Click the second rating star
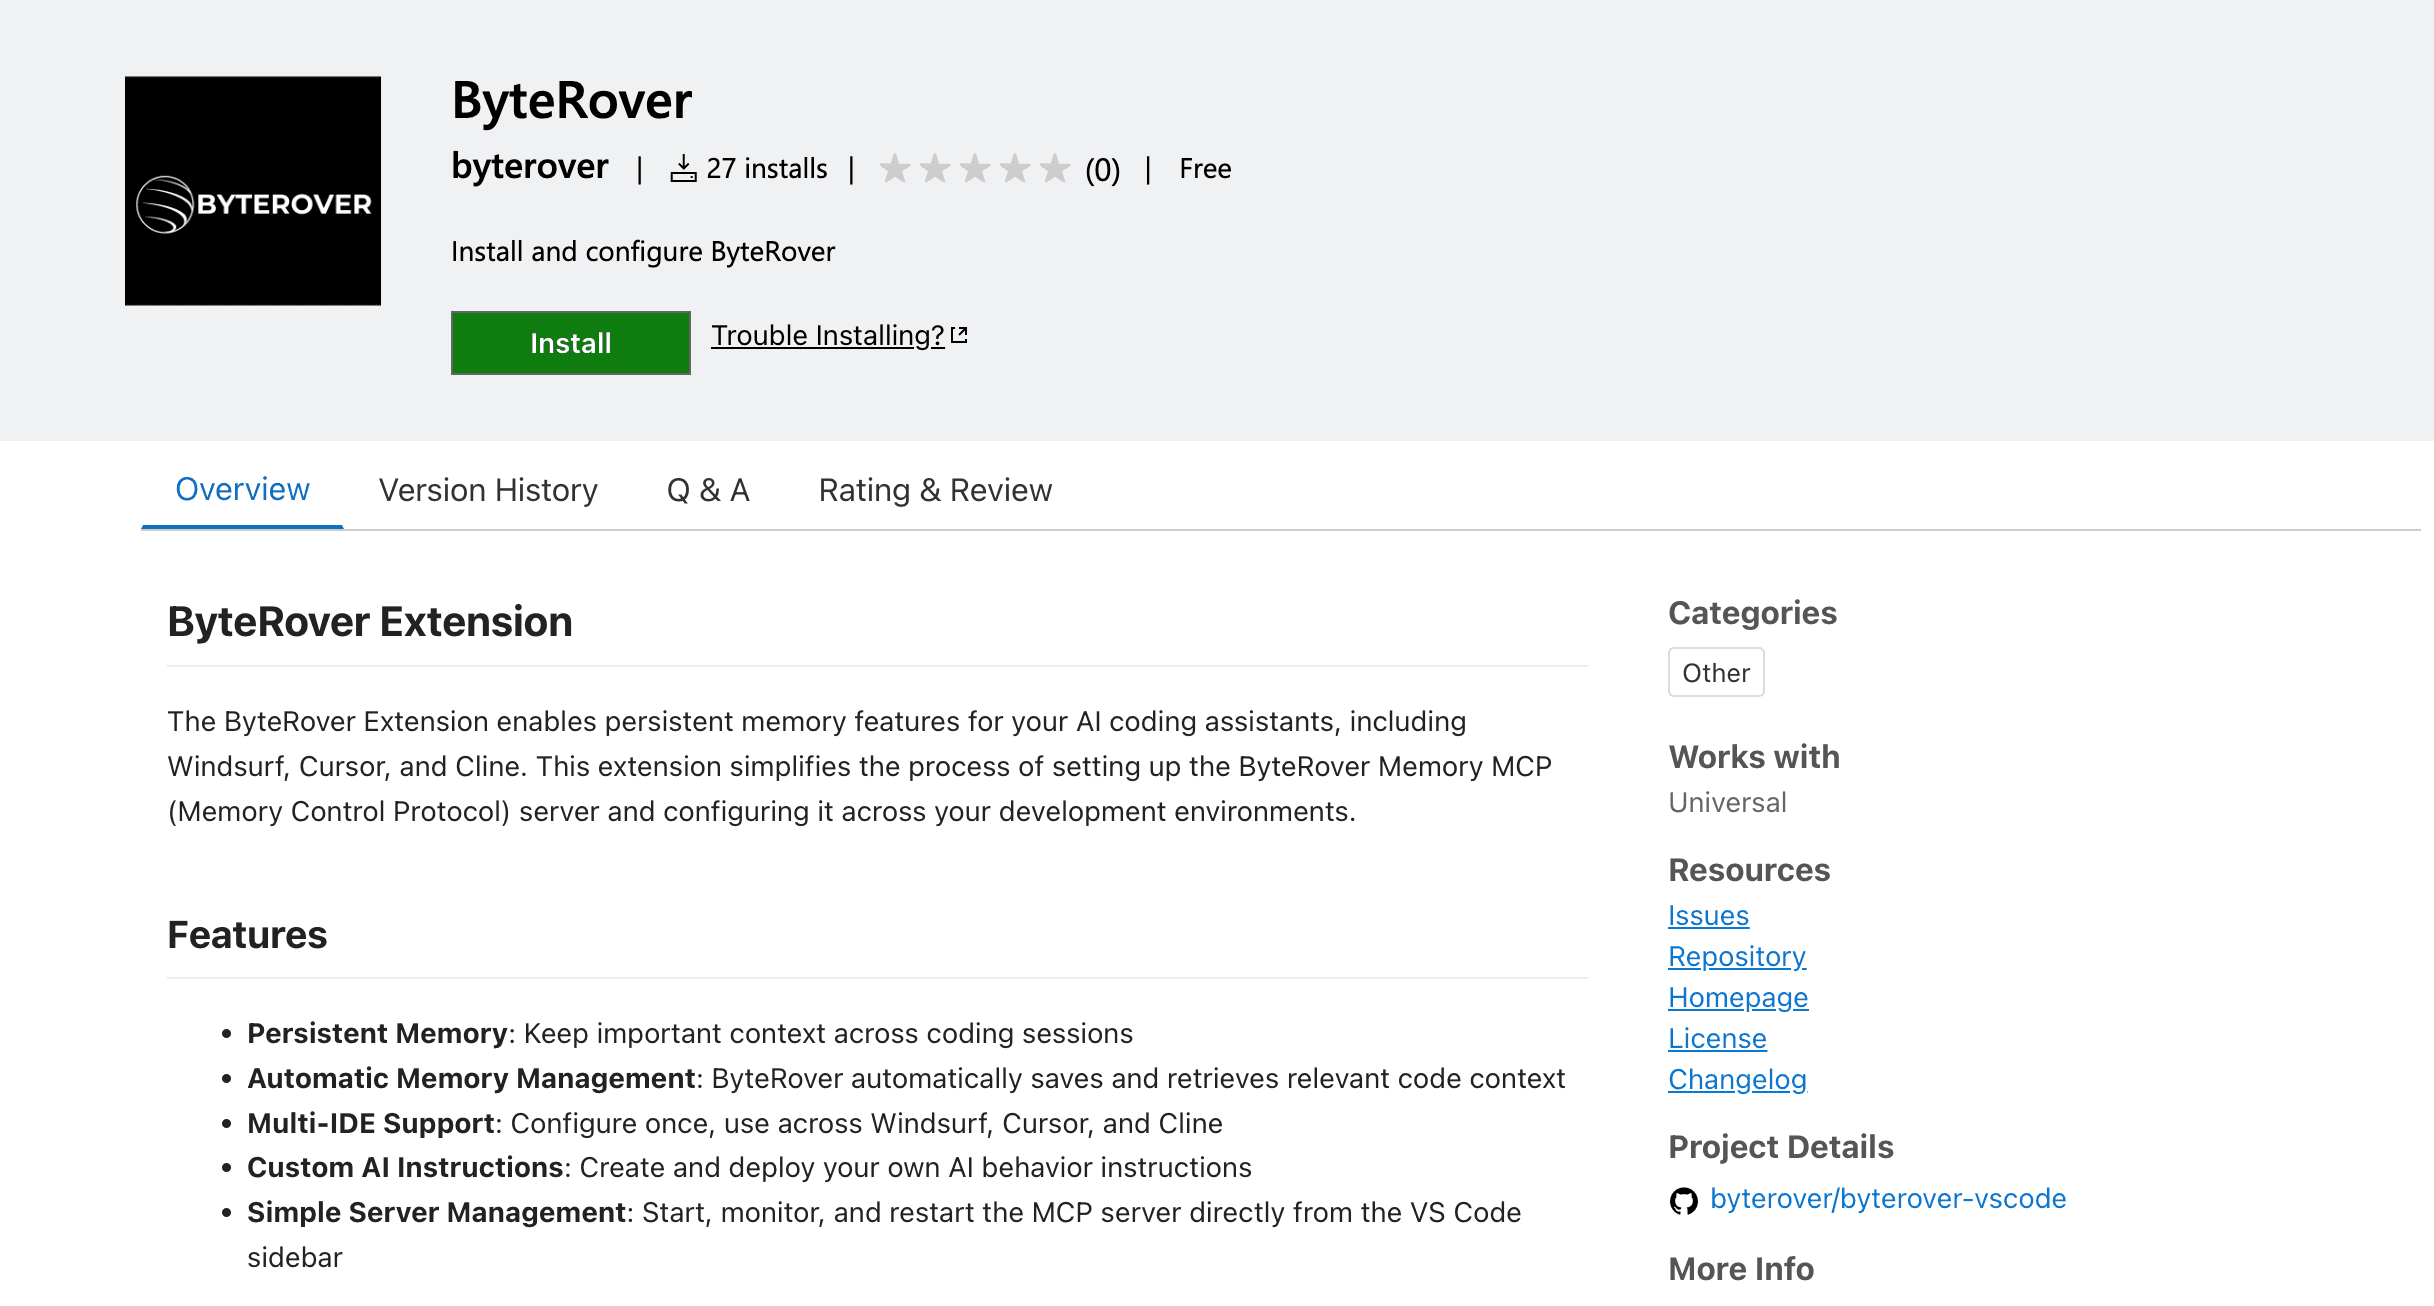Screen dimensions: 2434x1306 (x=934, y=169)
